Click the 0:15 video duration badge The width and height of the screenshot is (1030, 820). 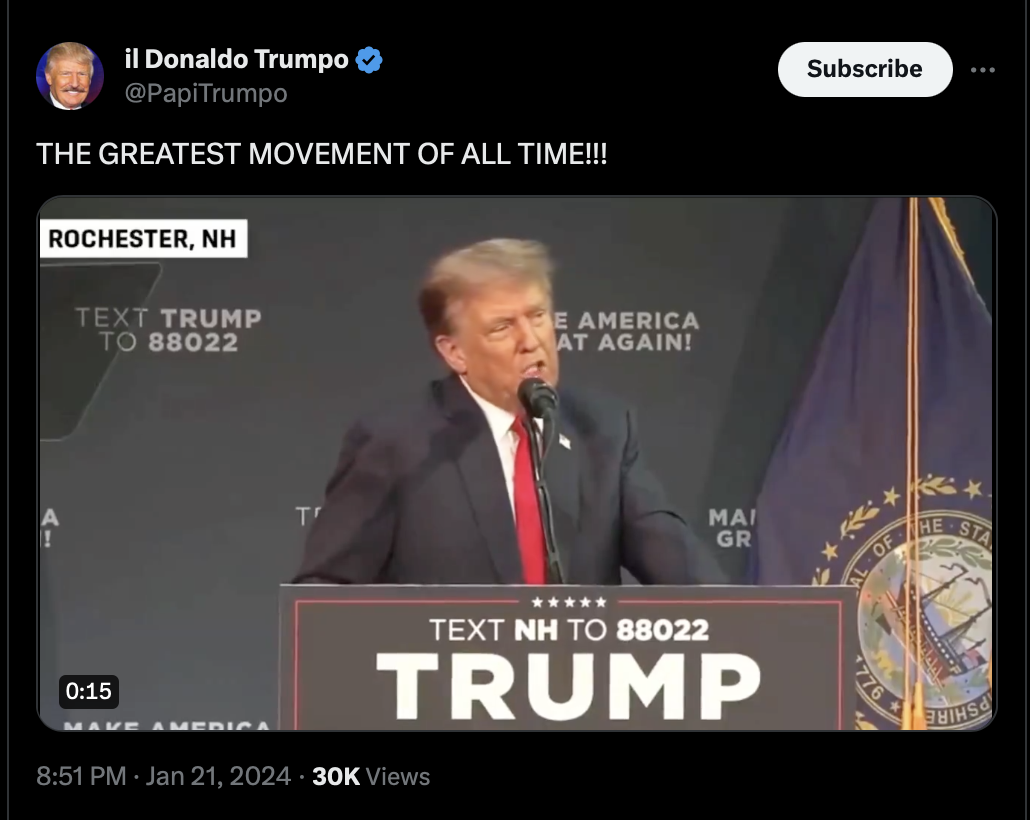89,691
